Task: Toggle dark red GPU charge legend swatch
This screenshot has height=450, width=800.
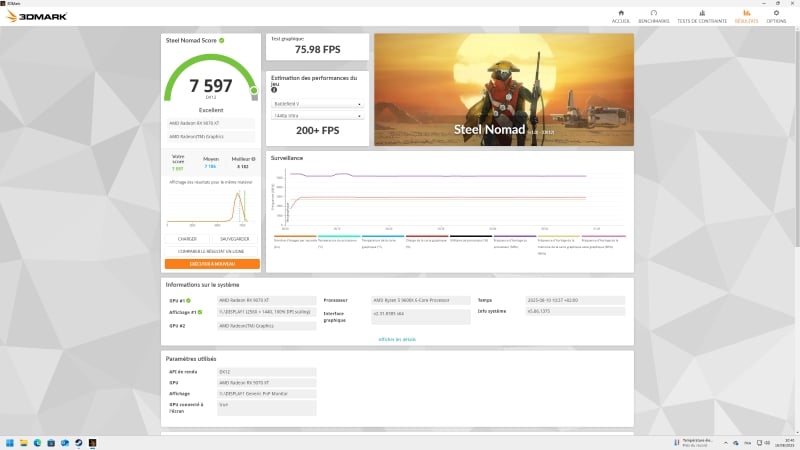Action: (427, 236)
